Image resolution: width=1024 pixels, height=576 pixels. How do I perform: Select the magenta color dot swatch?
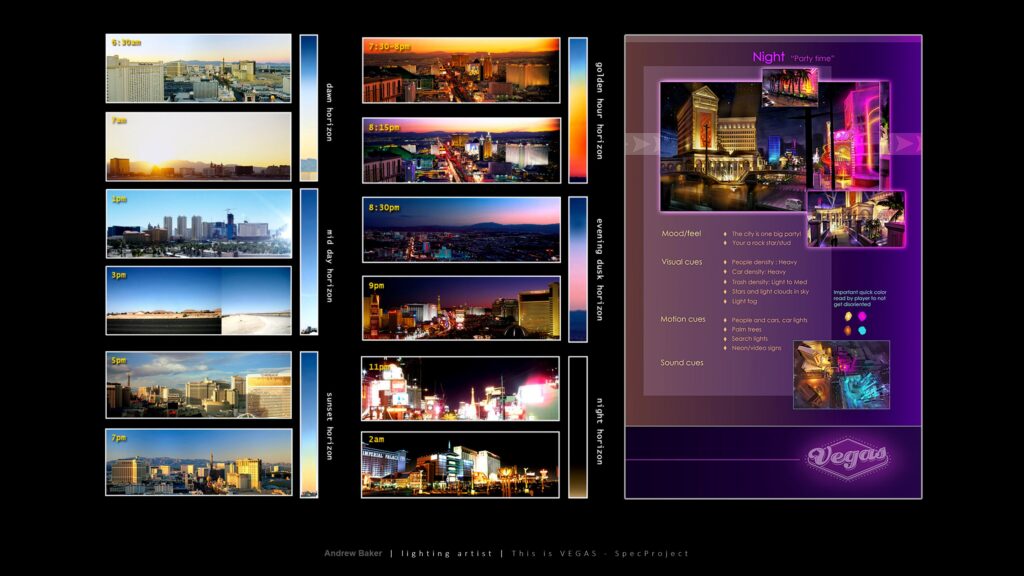pyautogui.click(x=862, y=317)
